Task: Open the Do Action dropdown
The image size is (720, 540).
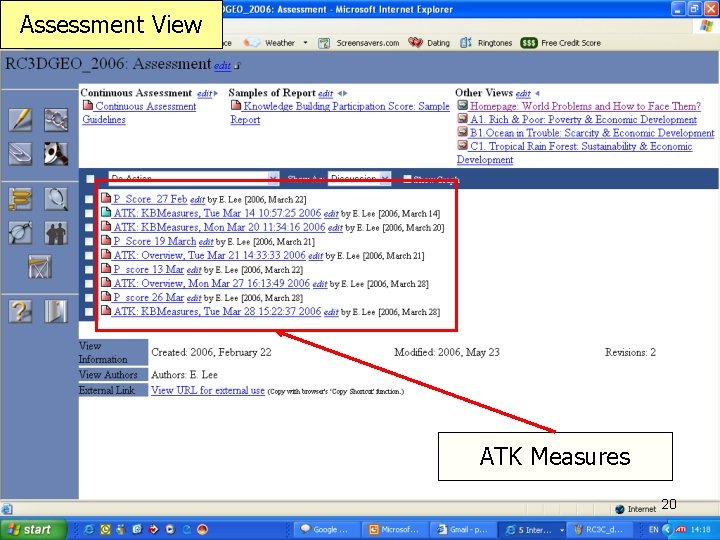Action: (194, 178)
